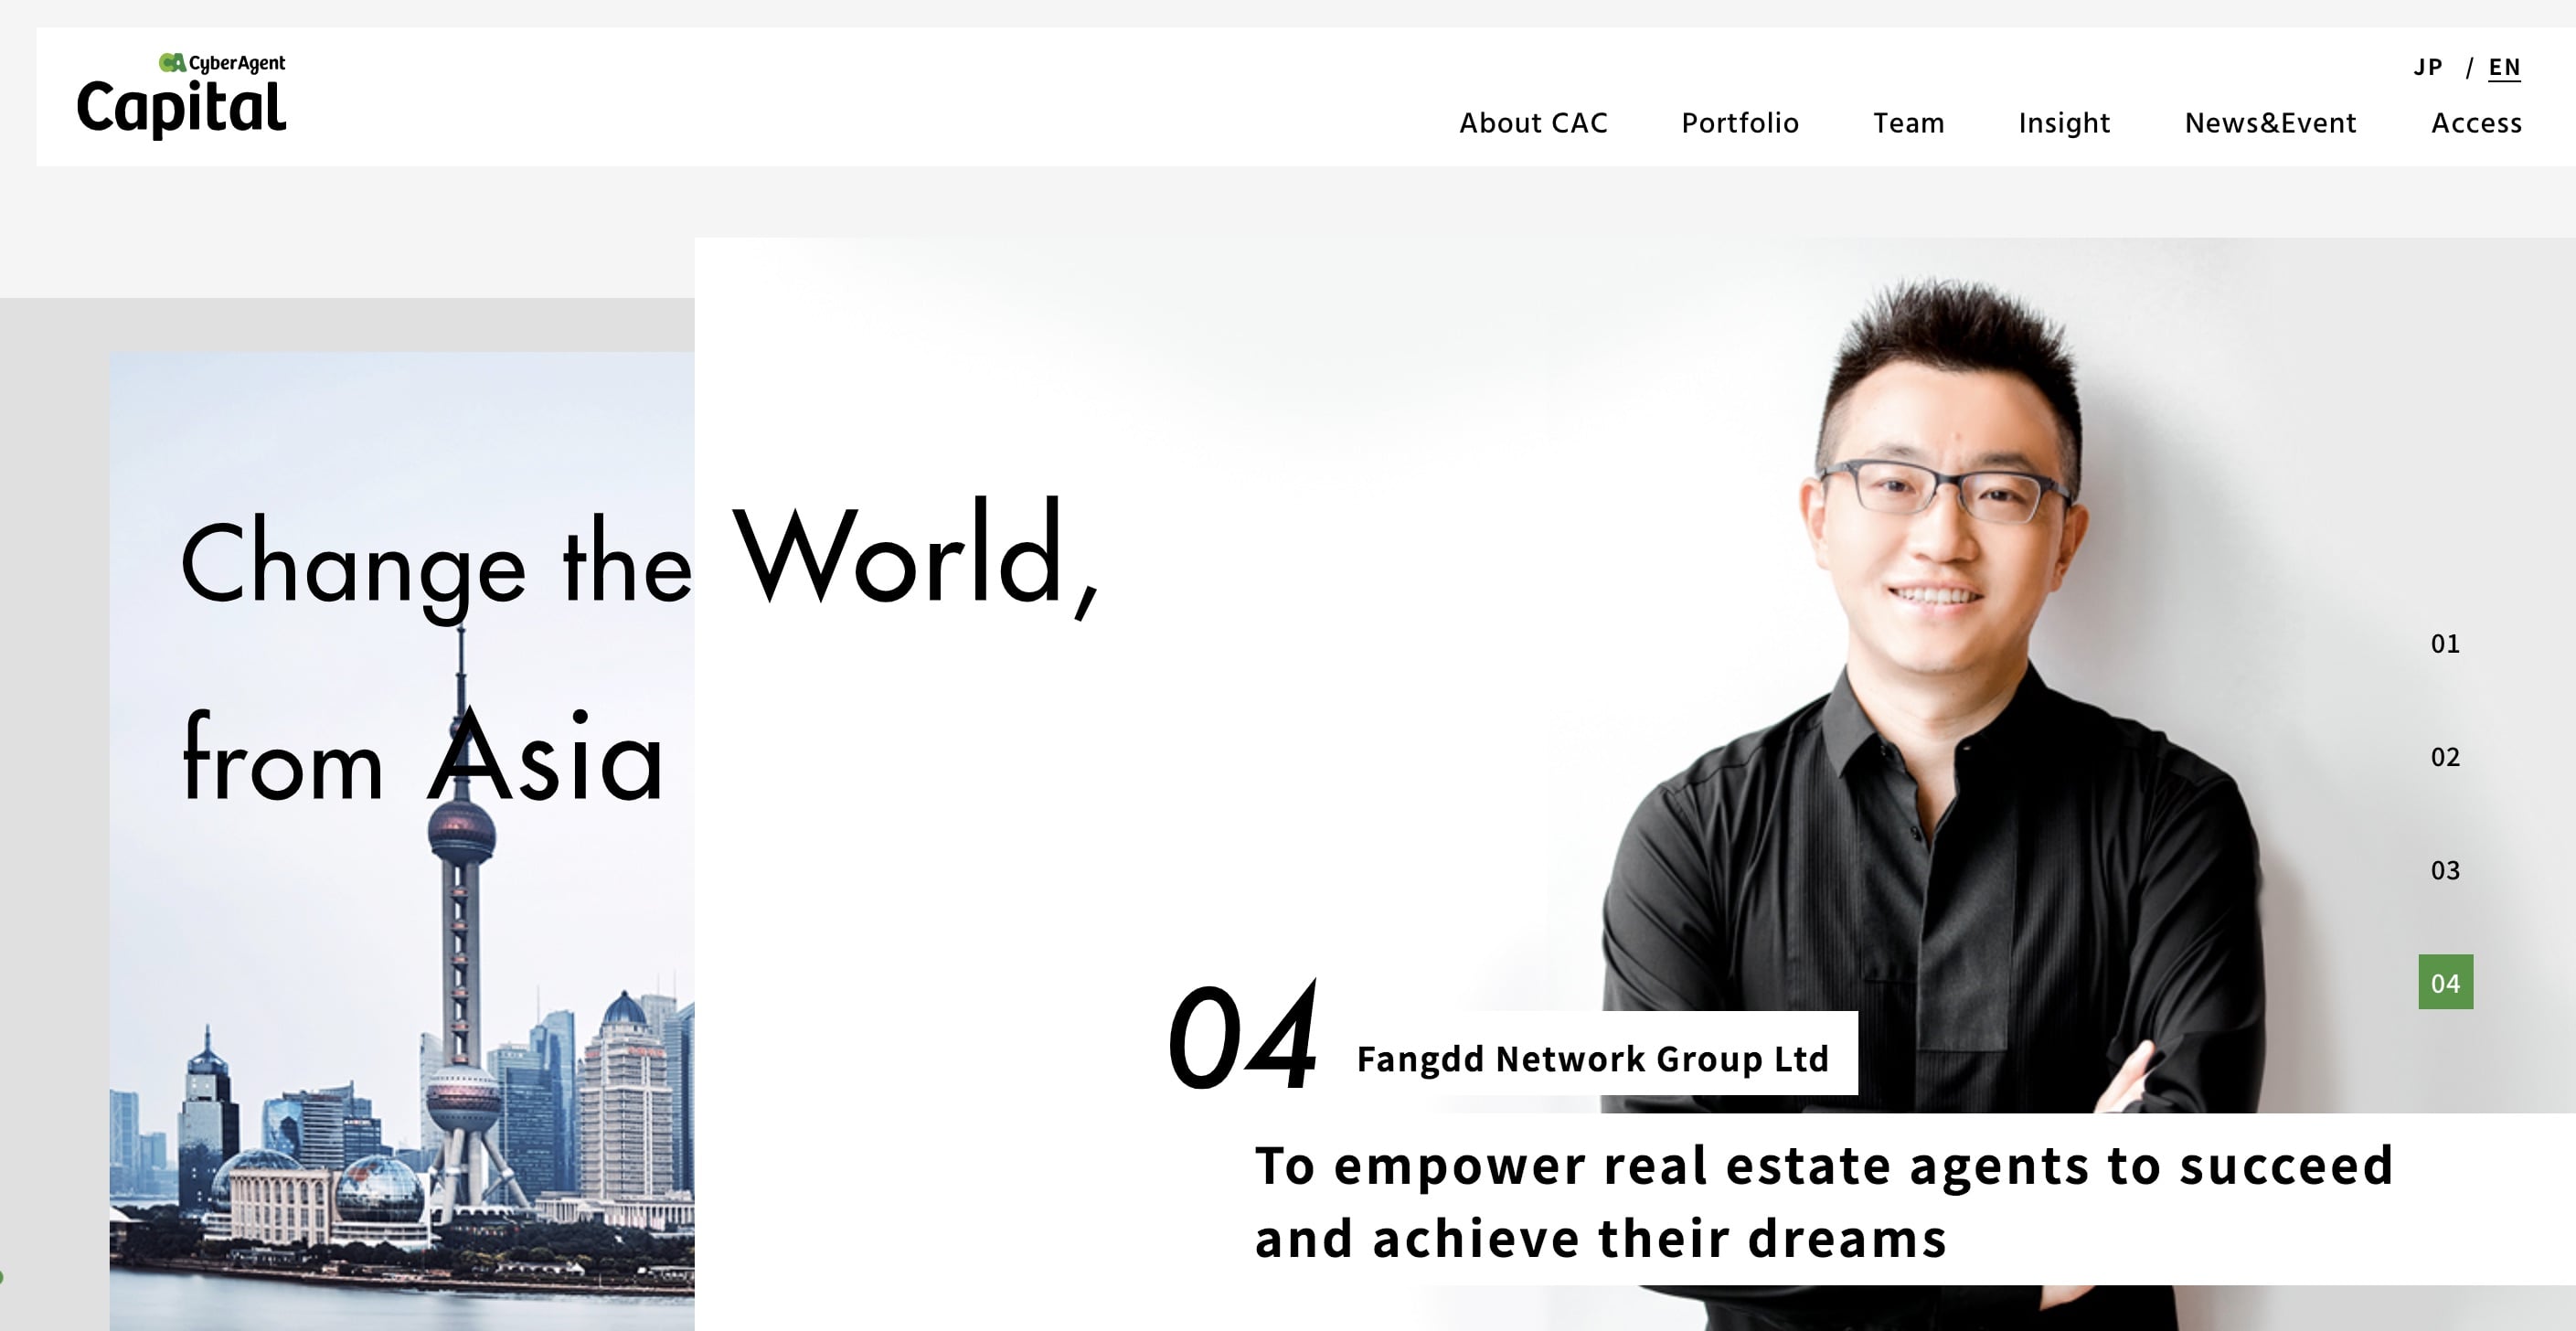
Task: Click the Fangdd Network Group Ltd label
Action: (1592, 1058)
